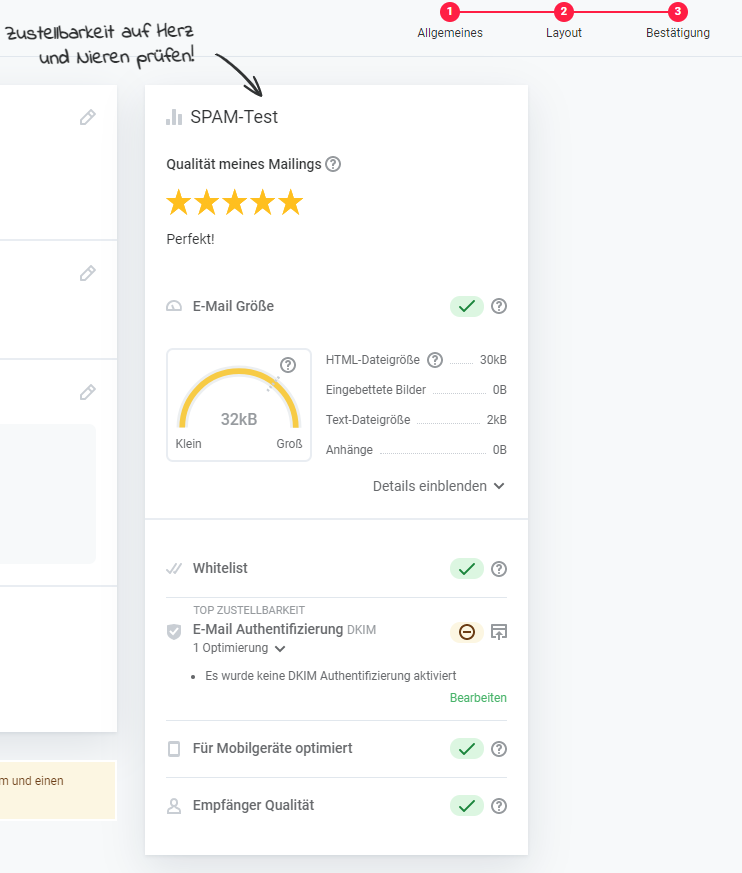The image size is (742, 873).
Task: Open step 3 Bestätigung
Action: [x=678, y=13]
